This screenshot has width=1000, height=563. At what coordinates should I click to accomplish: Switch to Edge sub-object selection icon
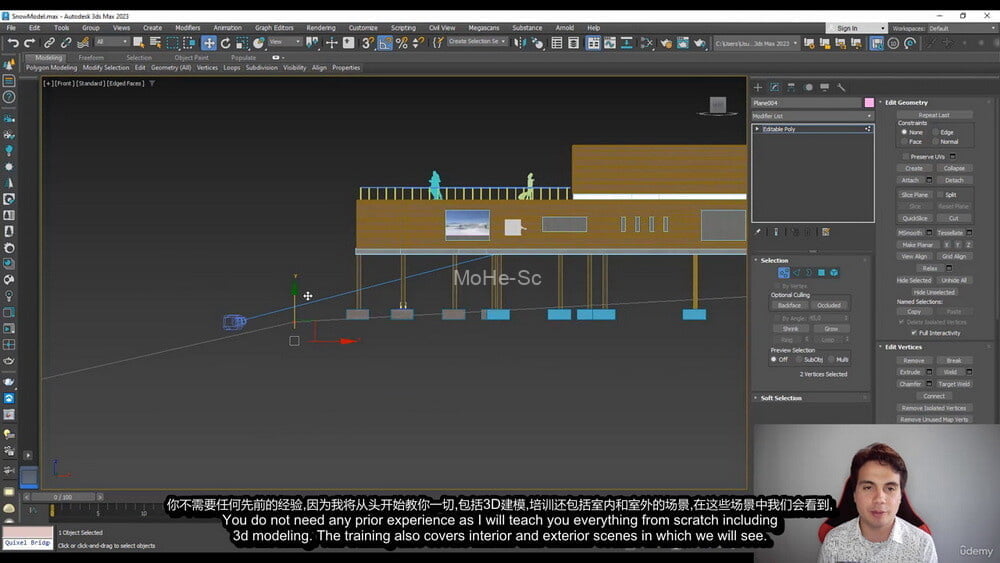click(796, 272)
